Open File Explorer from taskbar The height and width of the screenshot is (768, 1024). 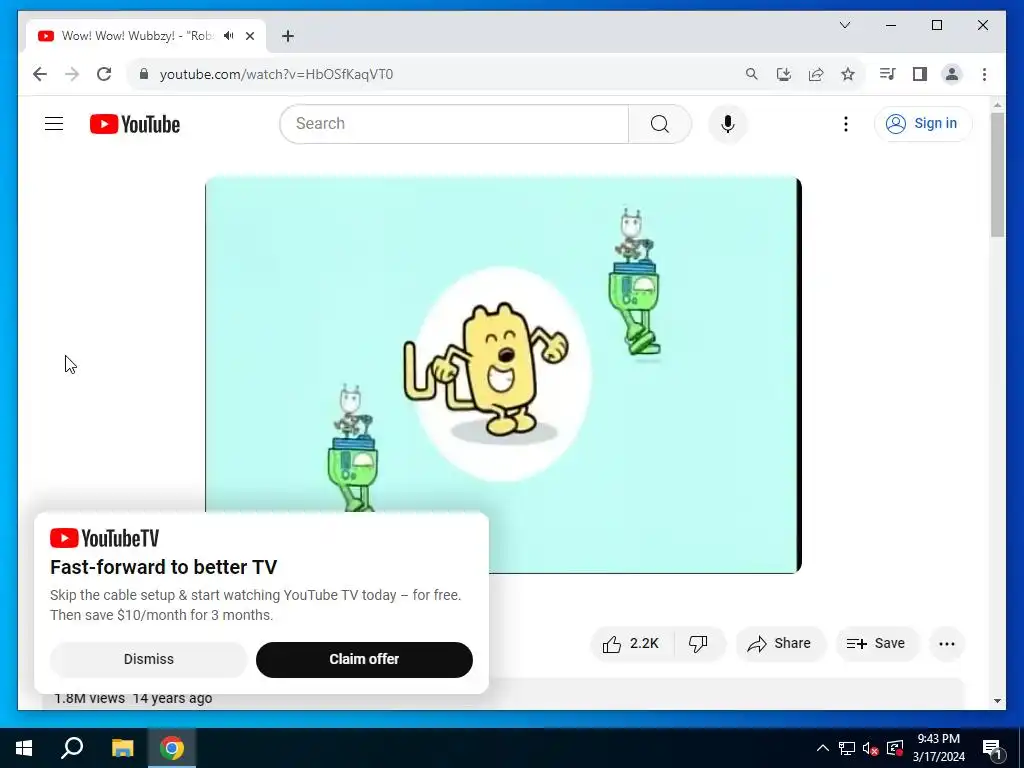click(x=122, y=748)
